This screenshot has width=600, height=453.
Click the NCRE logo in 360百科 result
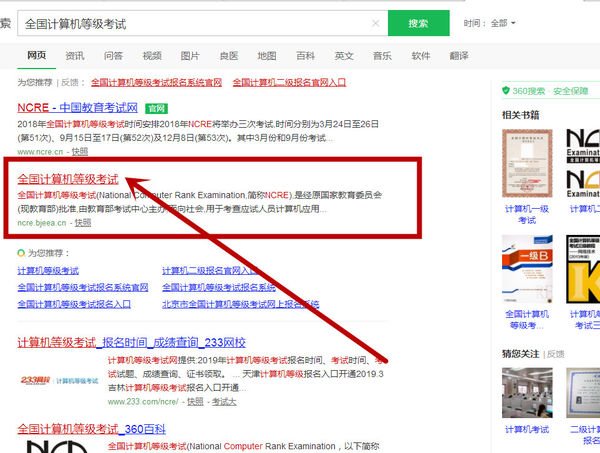click(x=57, y=446)
